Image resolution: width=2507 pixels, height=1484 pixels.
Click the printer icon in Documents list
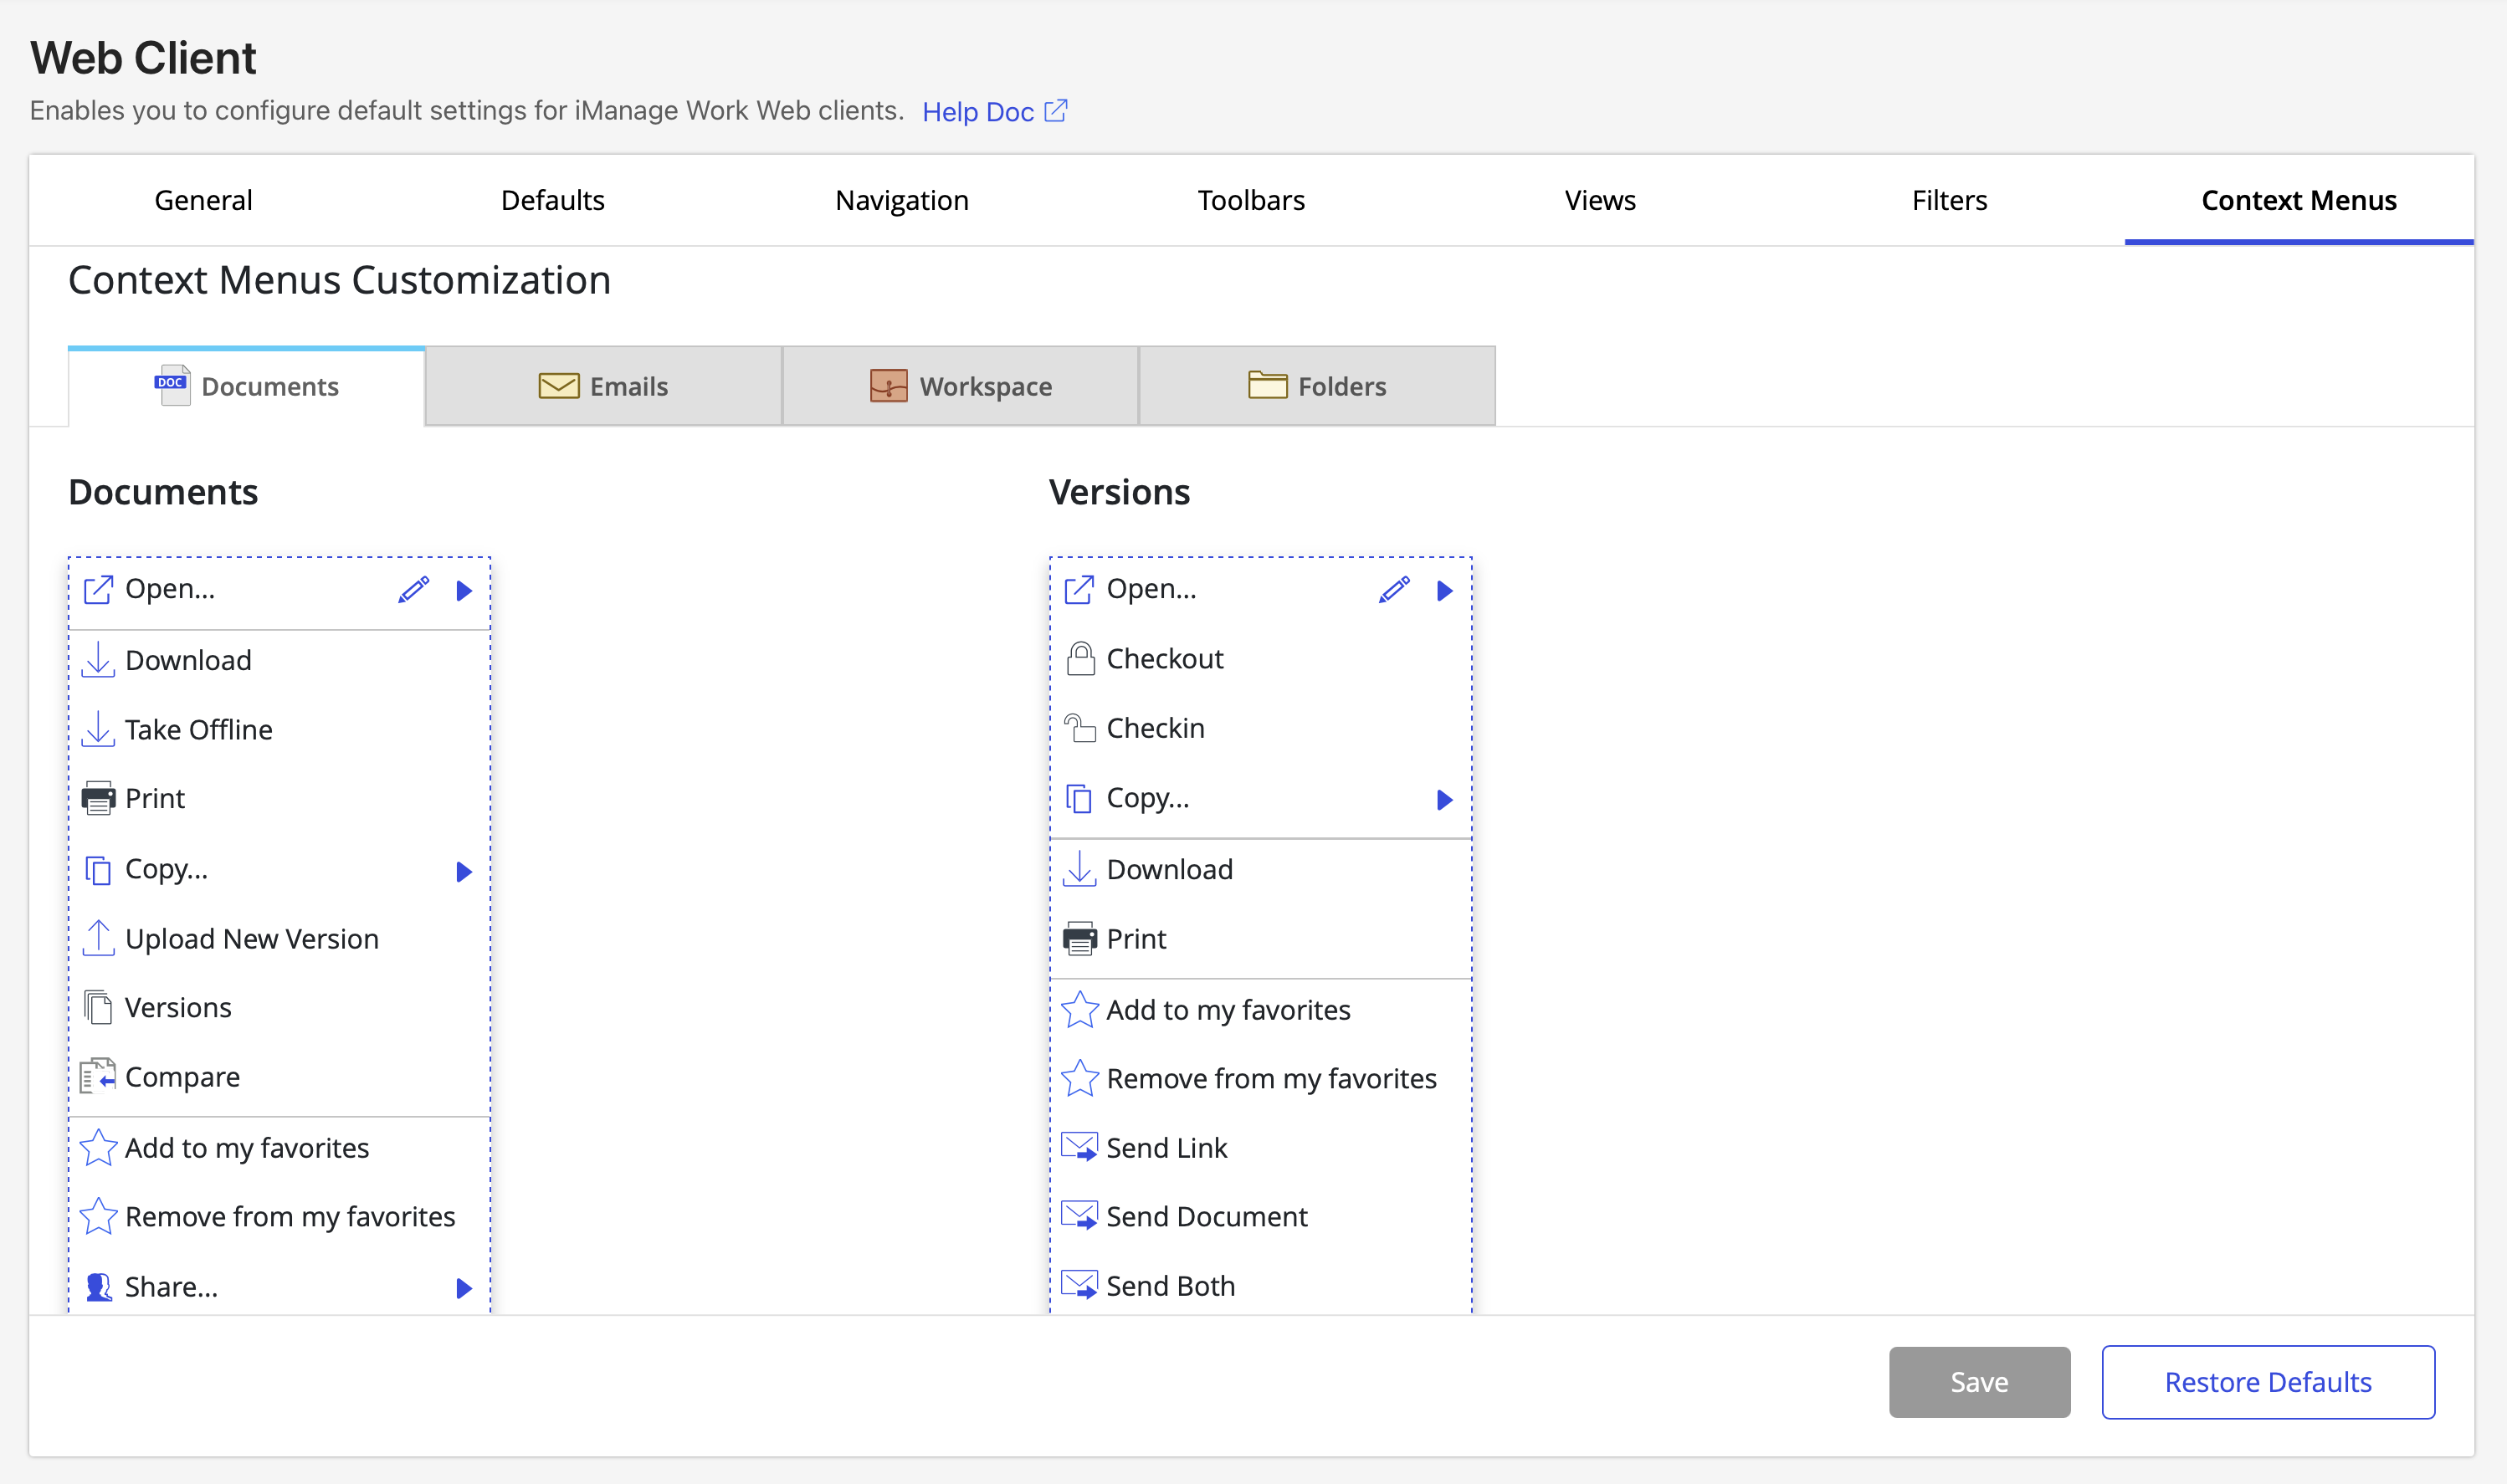click(97, 799)
